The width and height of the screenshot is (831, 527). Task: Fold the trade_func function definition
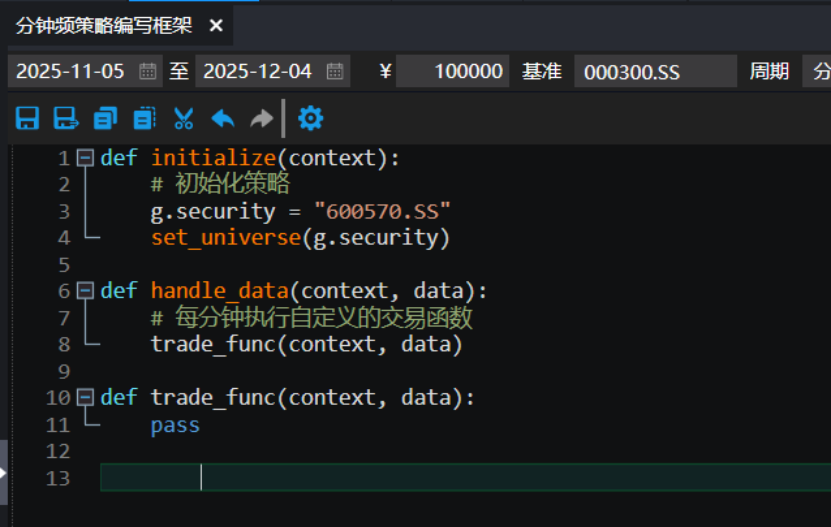[85, 398]
